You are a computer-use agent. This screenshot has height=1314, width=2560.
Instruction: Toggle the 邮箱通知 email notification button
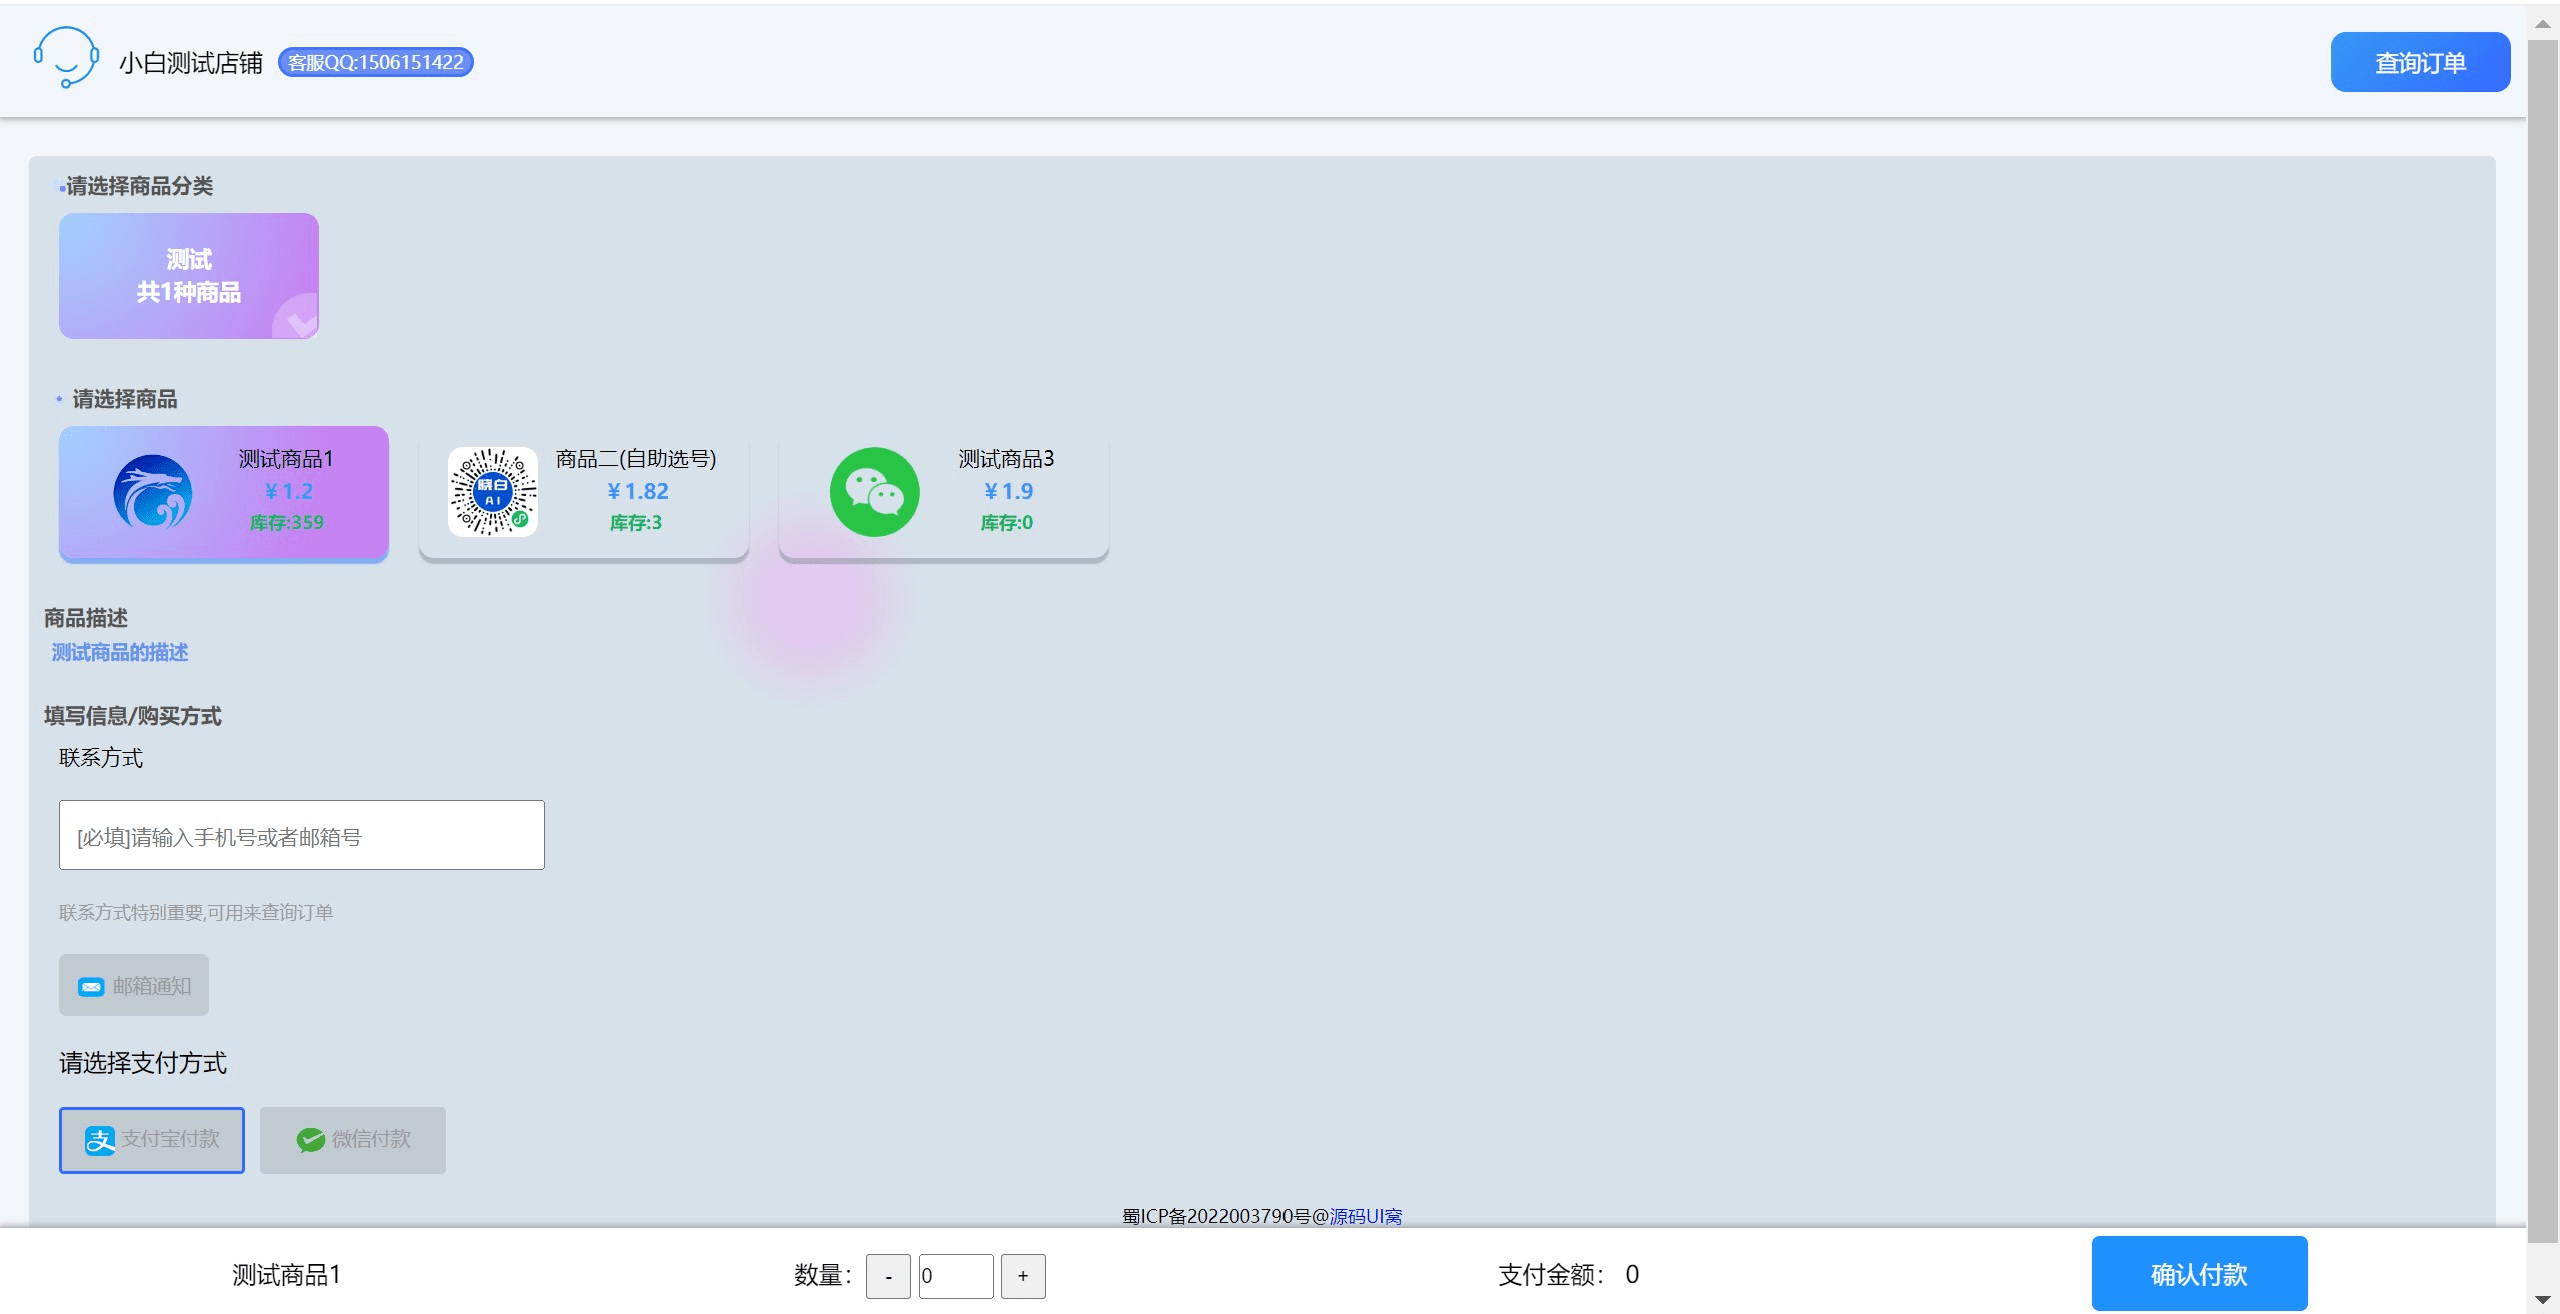[134, 985]
